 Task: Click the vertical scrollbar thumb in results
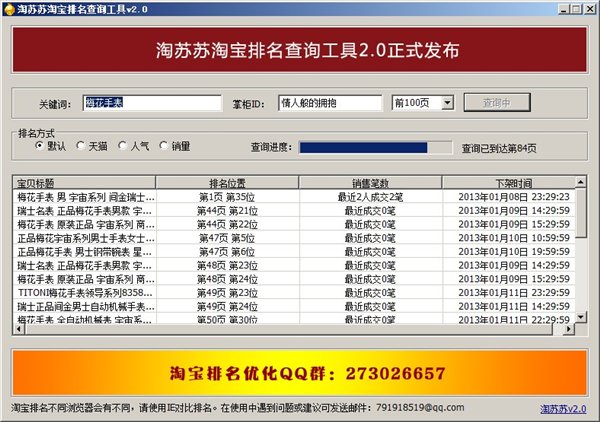click(580, 213)
